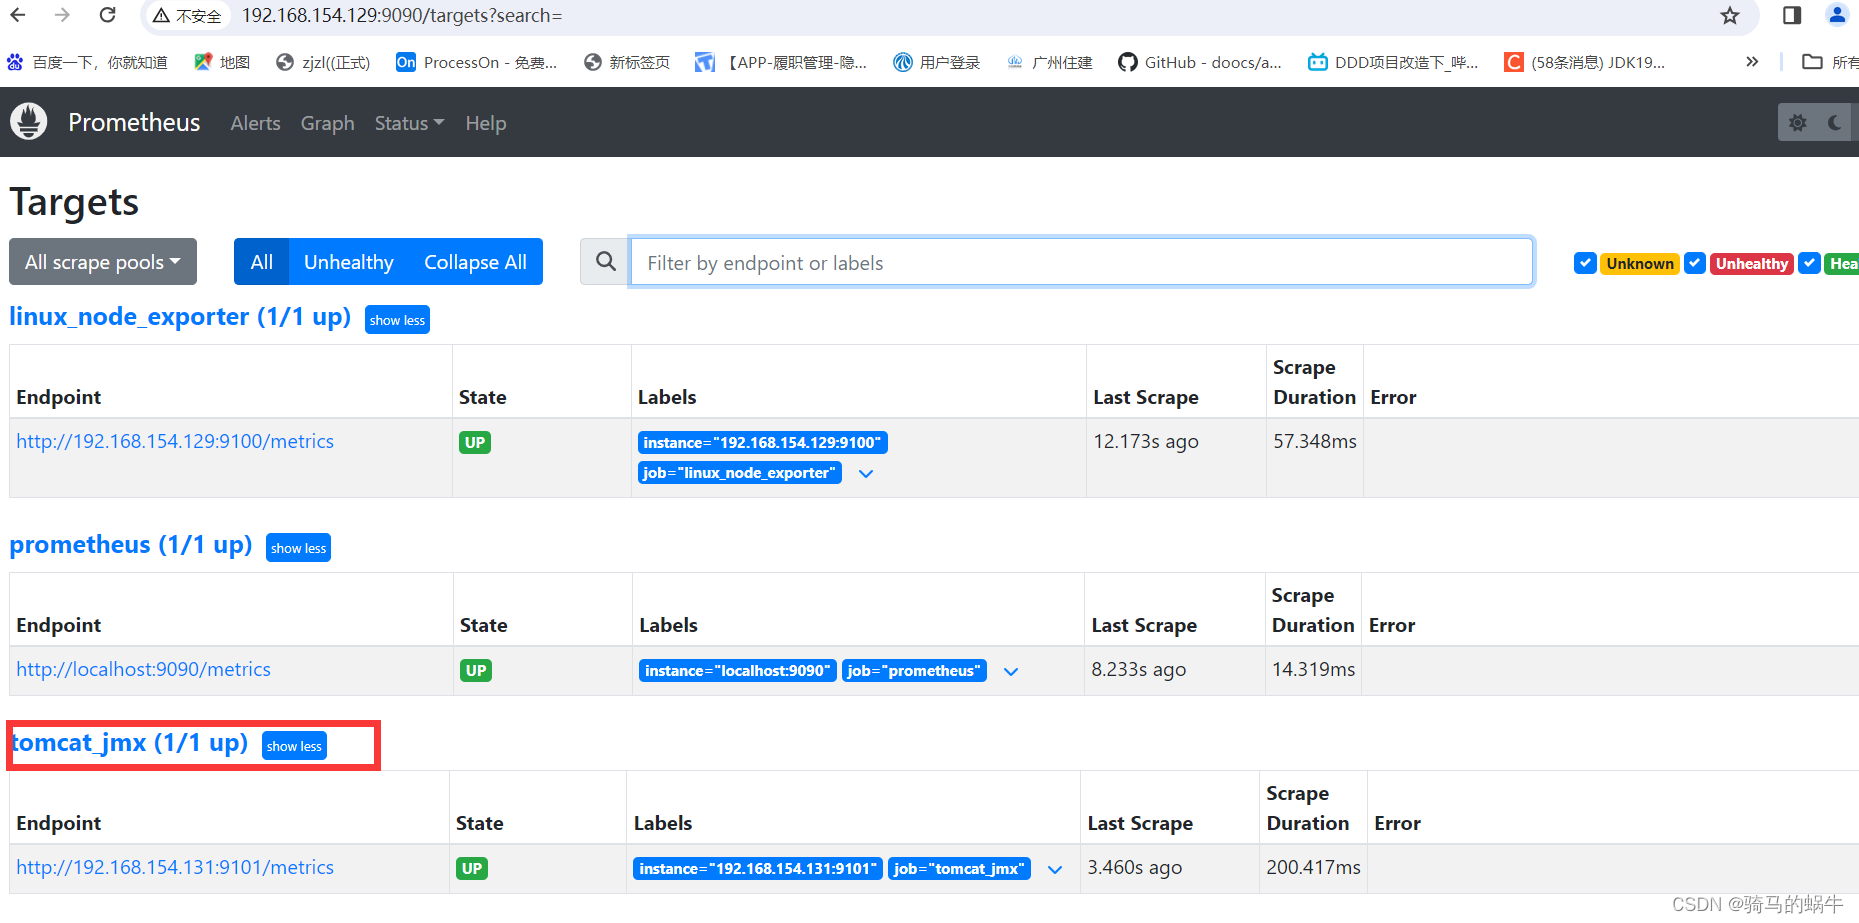
Task: Focus the Filter by endpoint or labels field
Action: 1081,262
